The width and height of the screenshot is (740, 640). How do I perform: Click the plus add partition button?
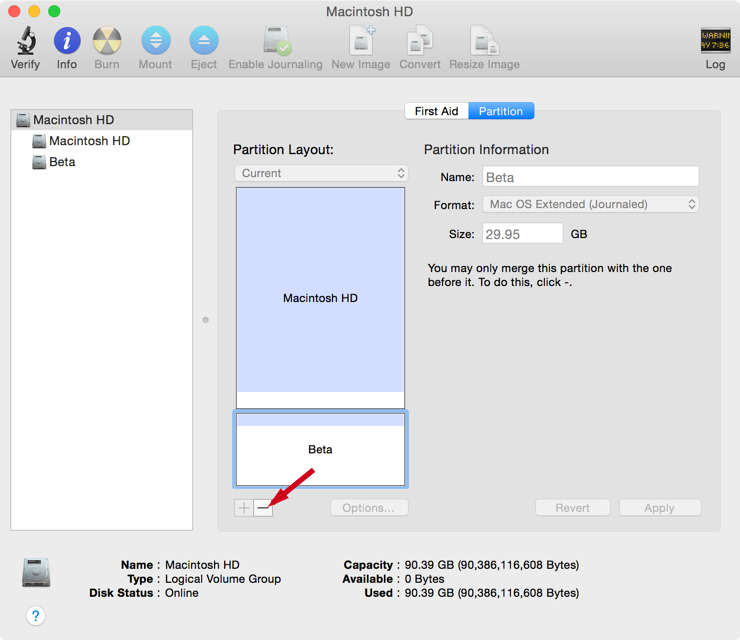coord(244,508)
